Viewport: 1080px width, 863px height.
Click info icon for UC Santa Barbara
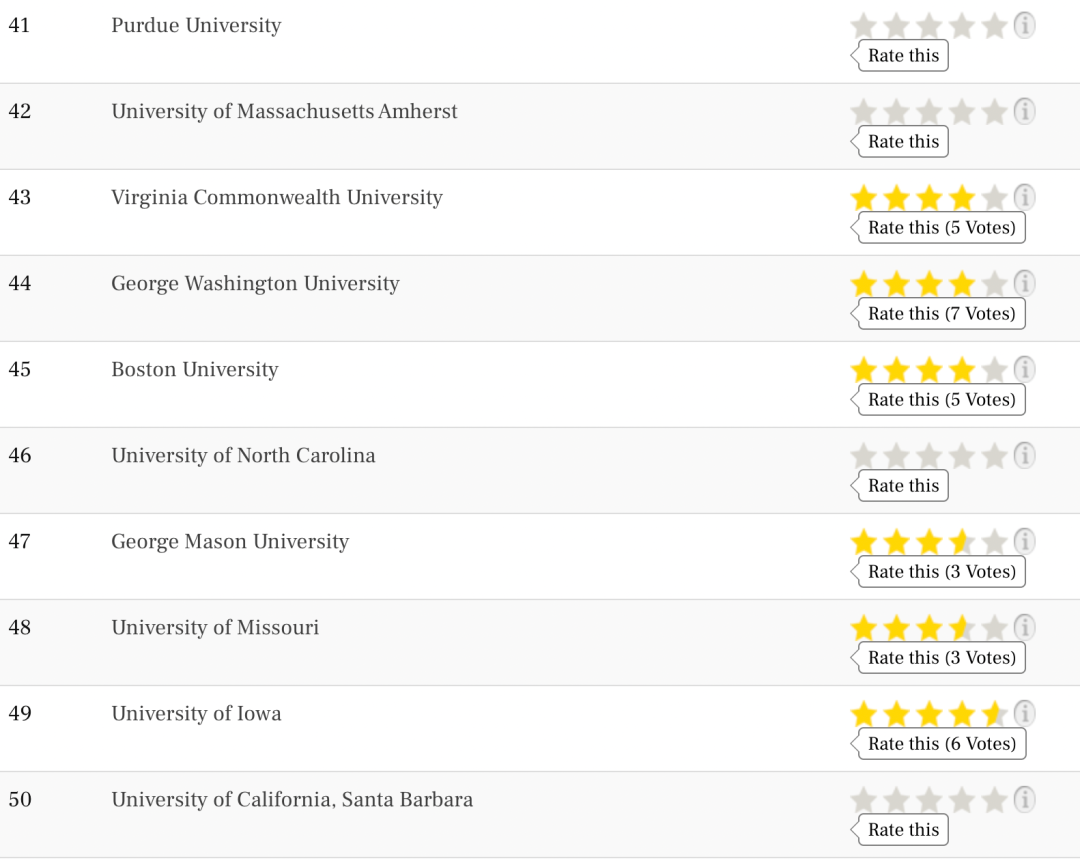pos(1024,799)
